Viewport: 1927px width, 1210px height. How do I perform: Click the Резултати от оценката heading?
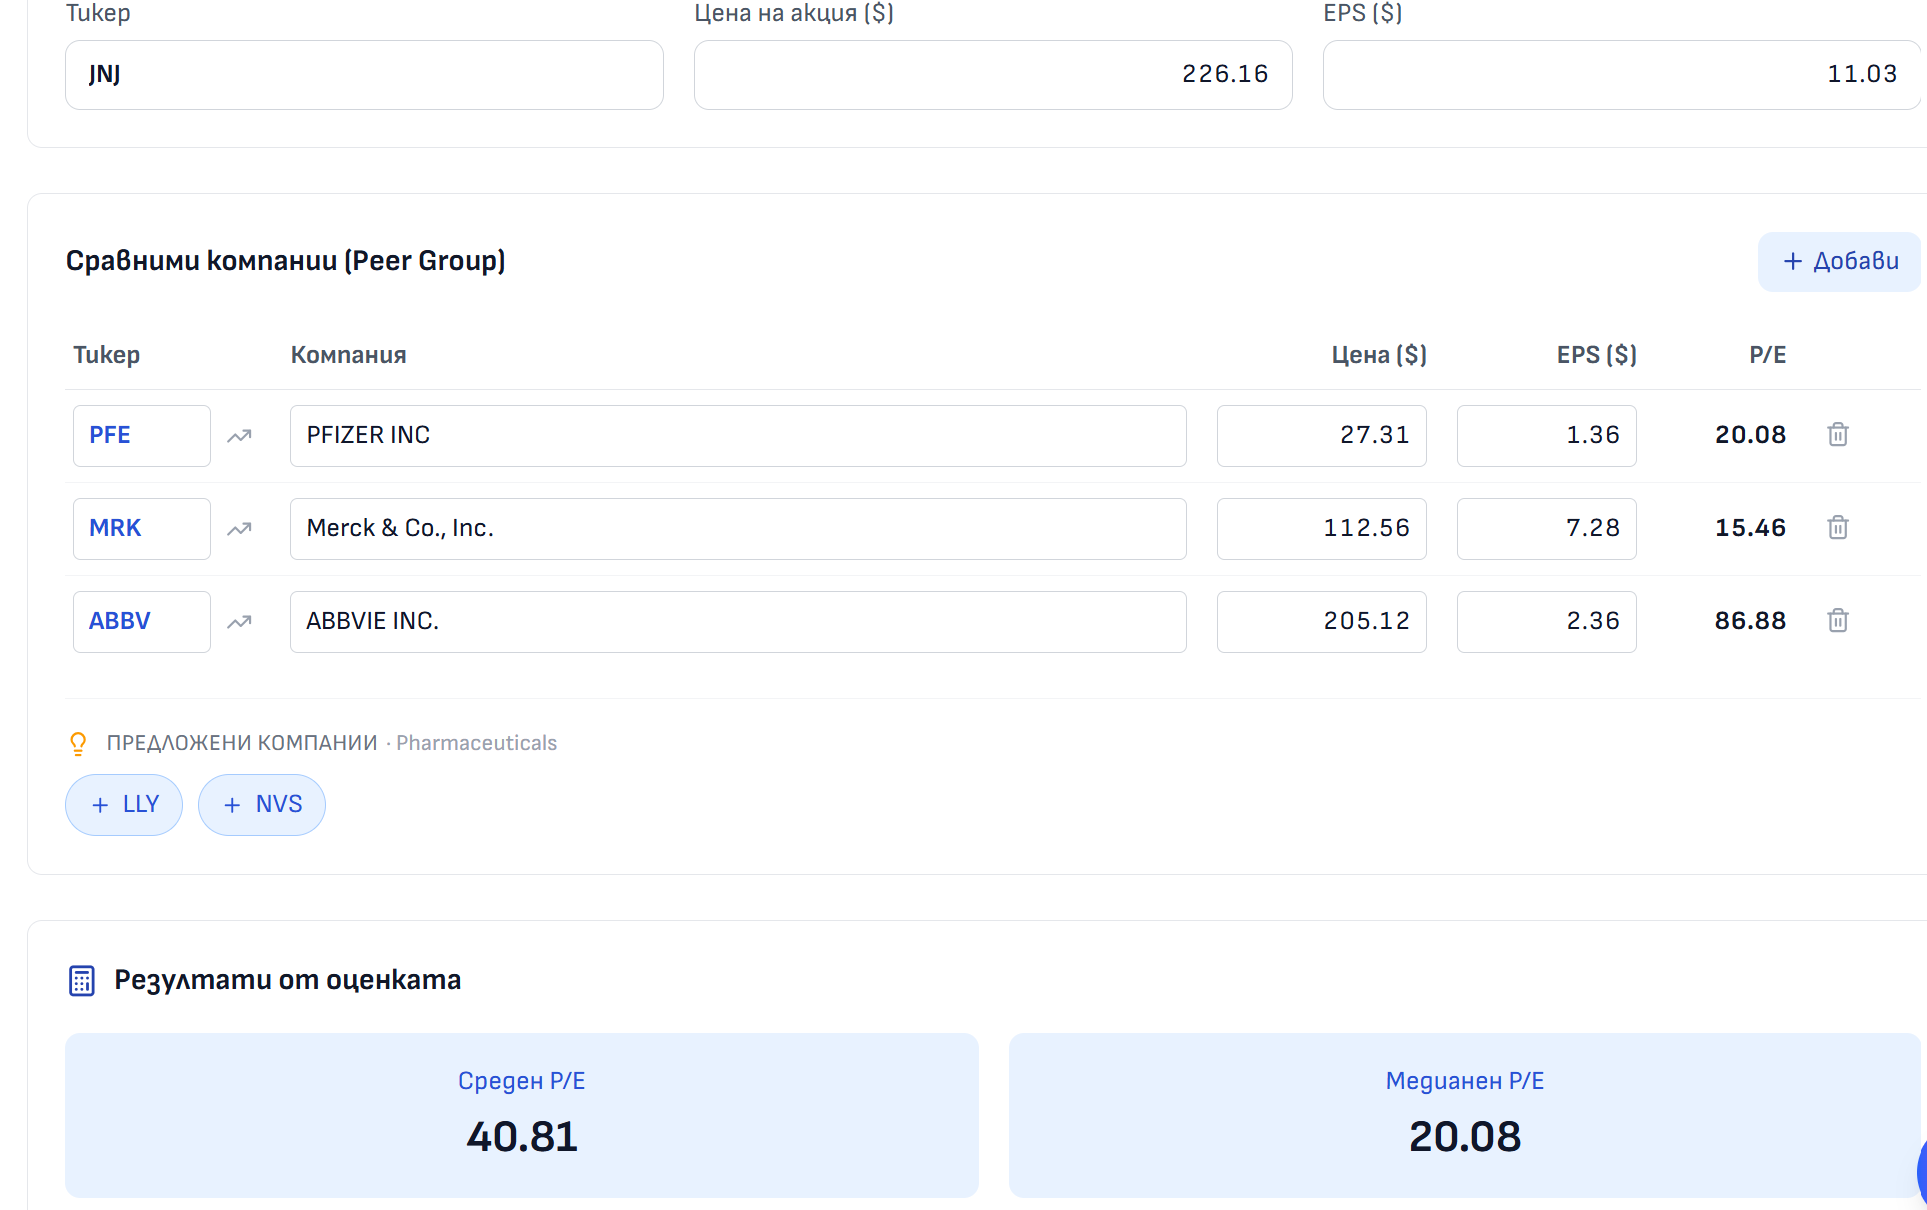(x=288, y=980)
